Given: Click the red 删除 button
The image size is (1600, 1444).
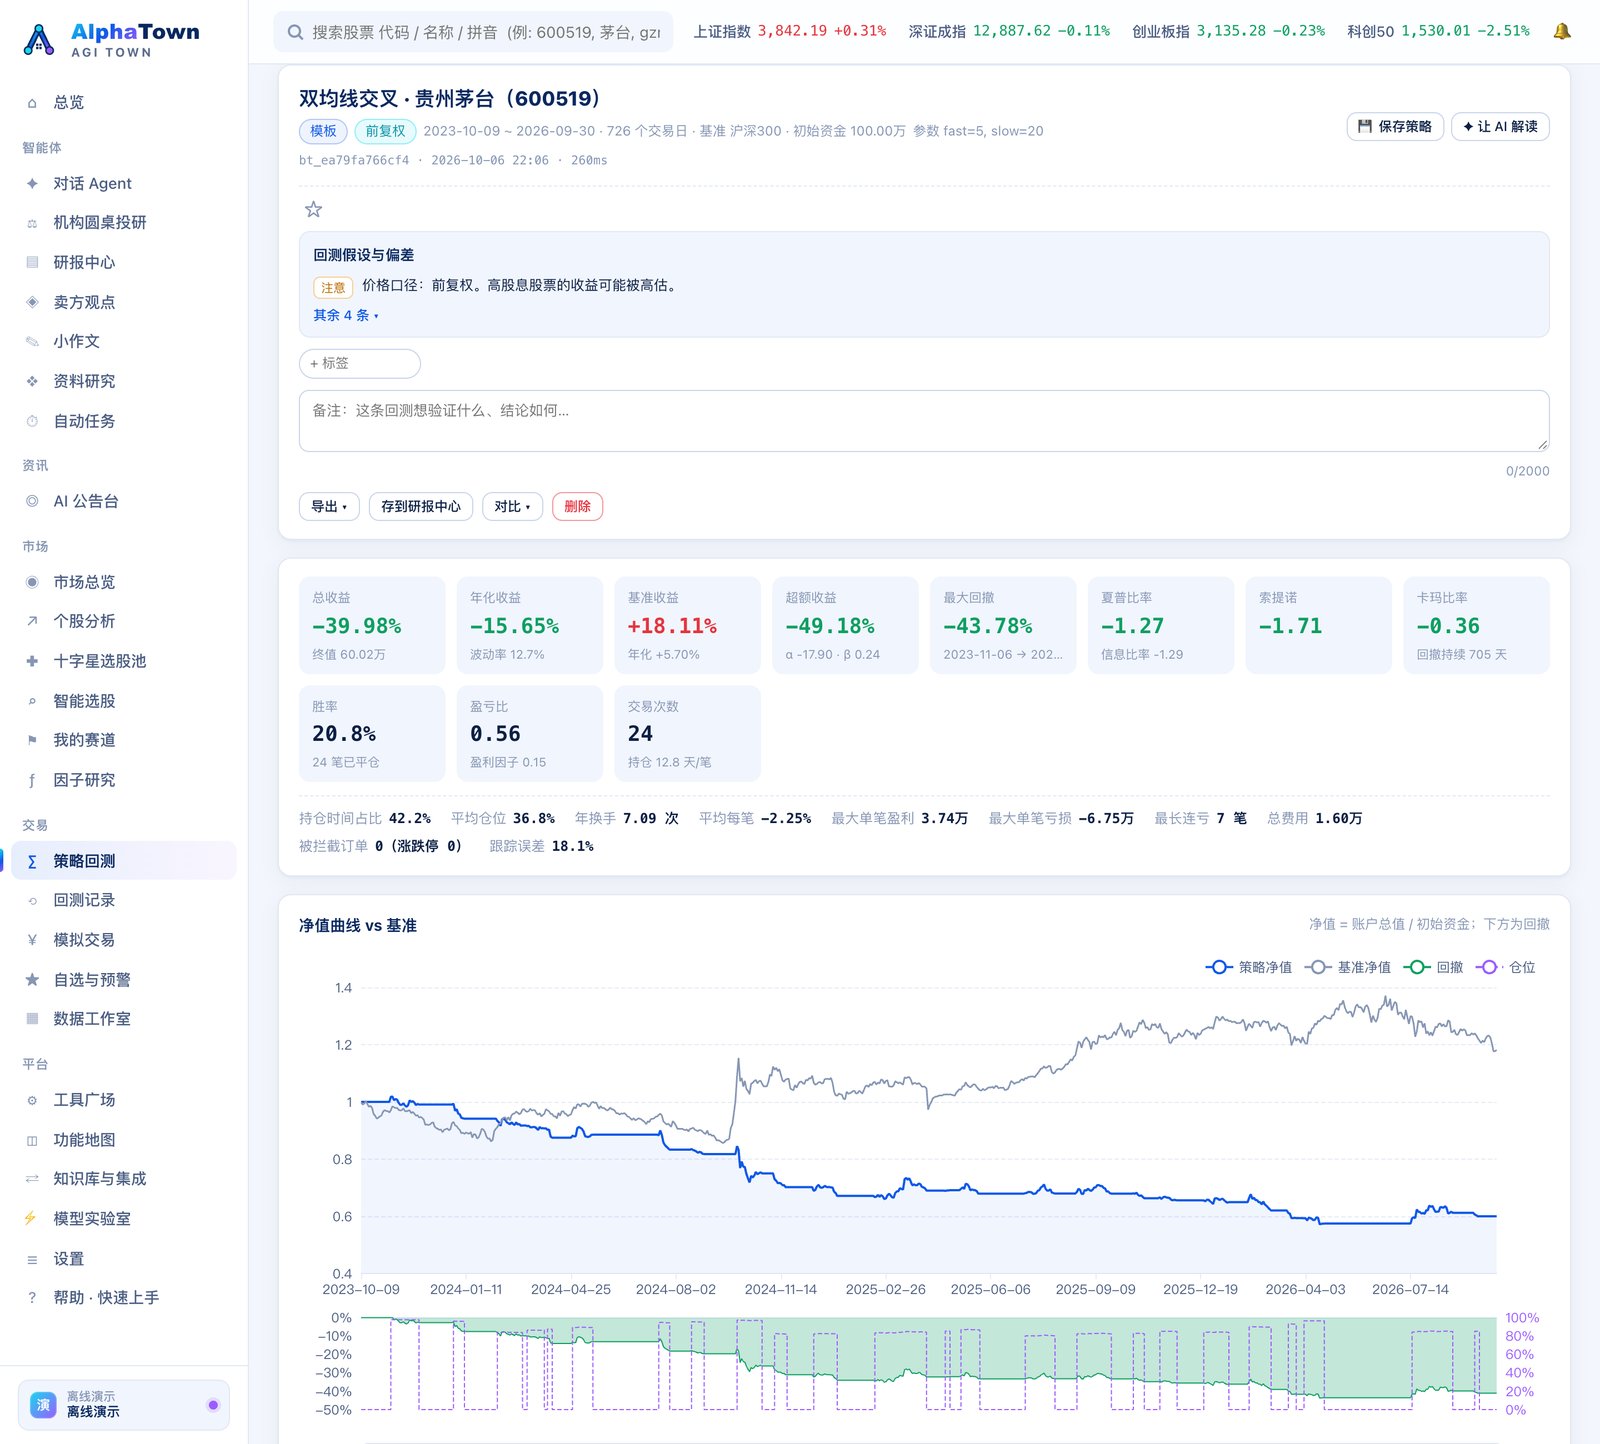Looking at the screenshot, I should 577,506.
